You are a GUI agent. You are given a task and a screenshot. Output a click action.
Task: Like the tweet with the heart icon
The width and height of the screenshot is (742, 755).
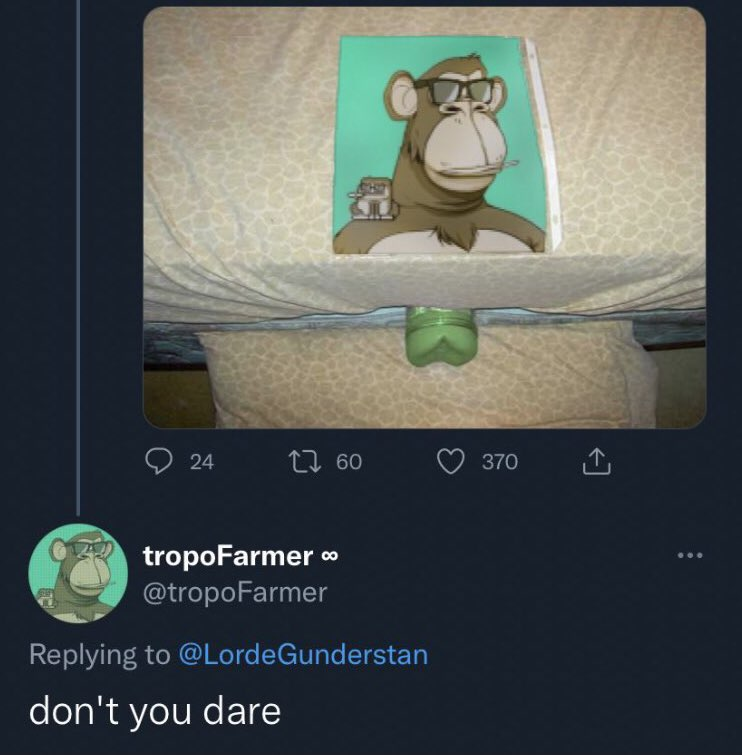(453, 460)
